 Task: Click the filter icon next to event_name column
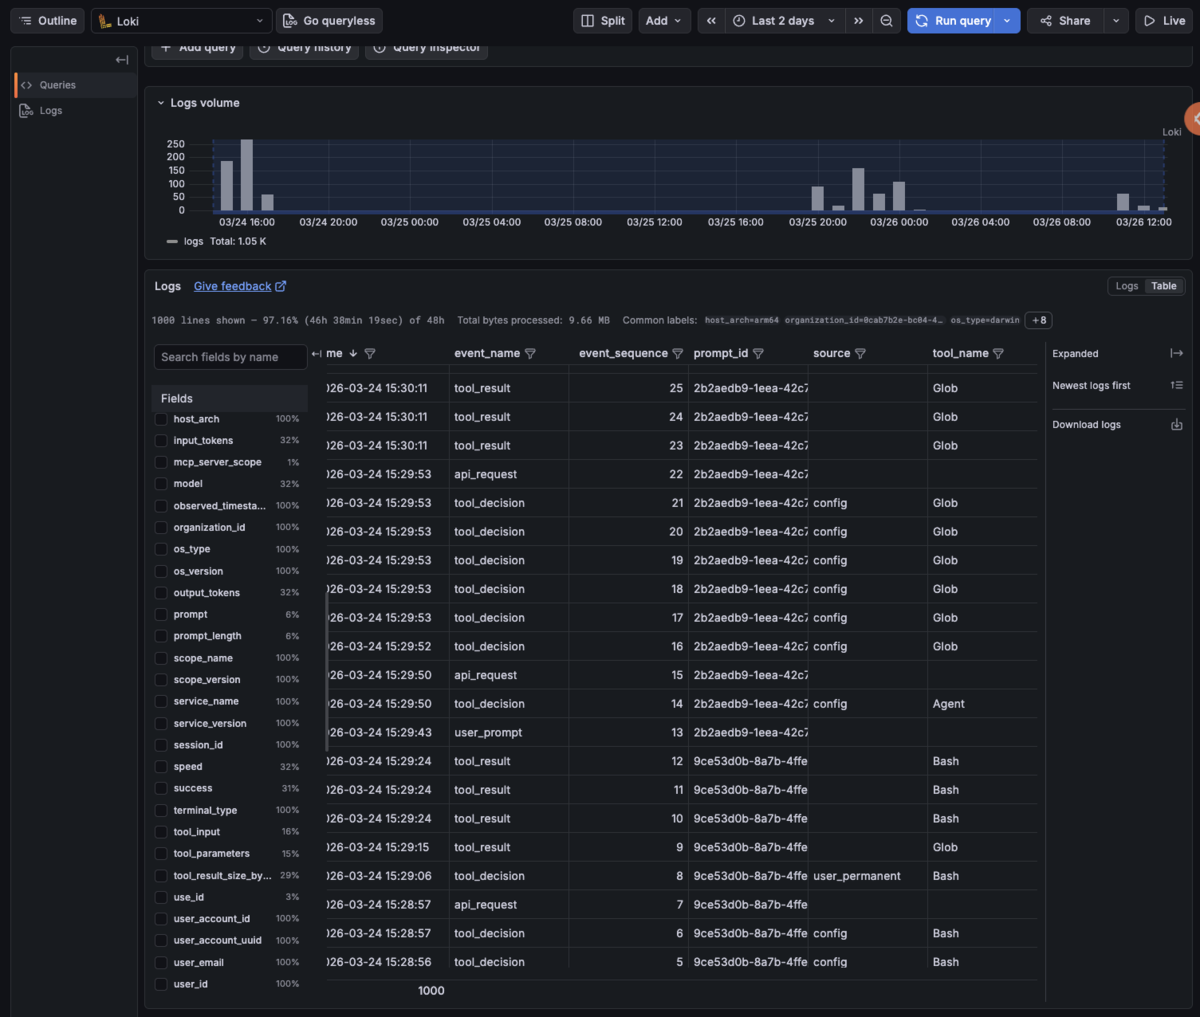coord(530,354)
